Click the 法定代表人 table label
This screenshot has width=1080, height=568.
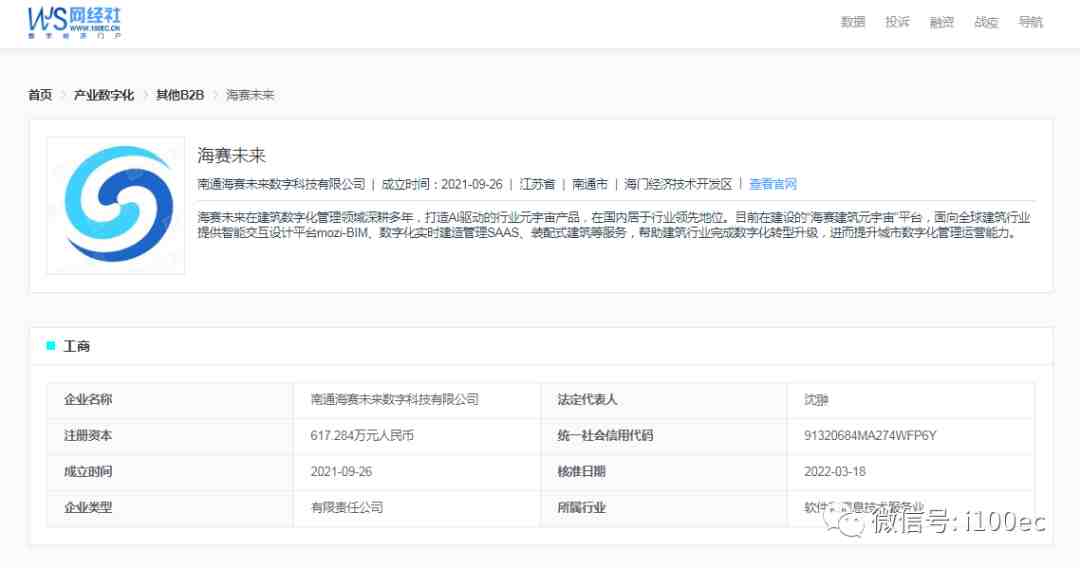coord(587,399)
